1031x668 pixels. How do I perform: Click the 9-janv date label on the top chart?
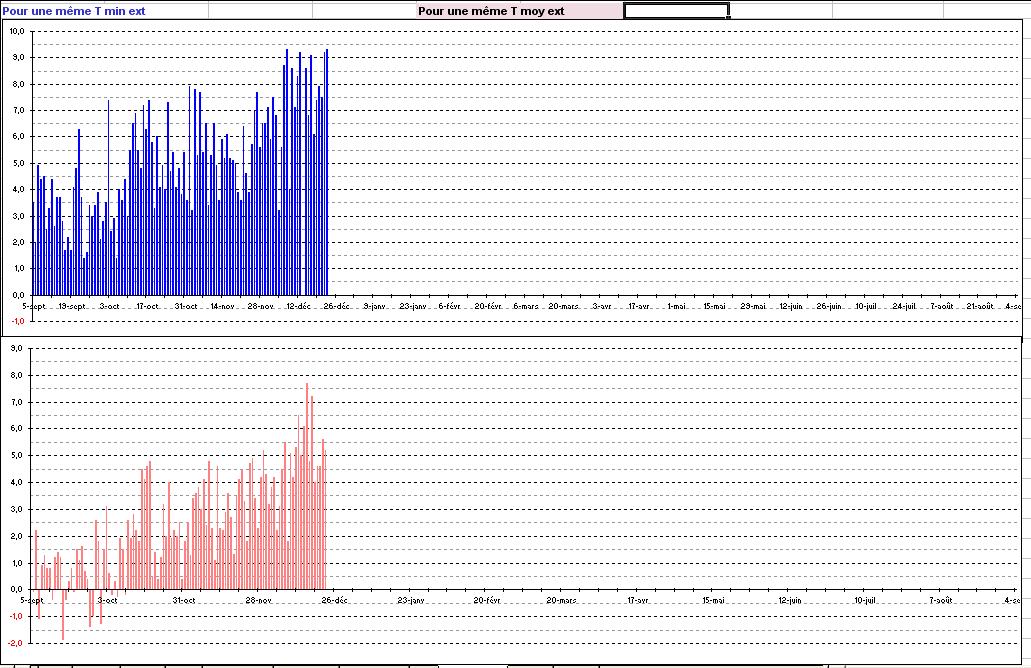(374, 306)
